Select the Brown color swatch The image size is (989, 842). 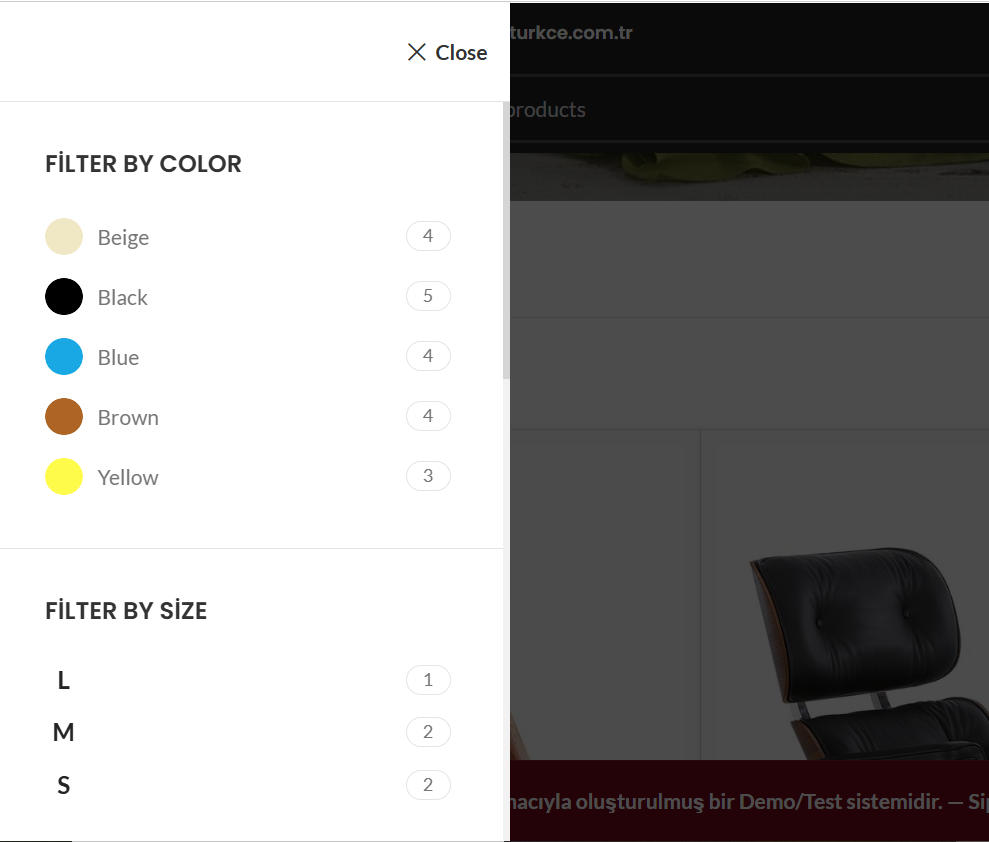[x=64, y=416]
